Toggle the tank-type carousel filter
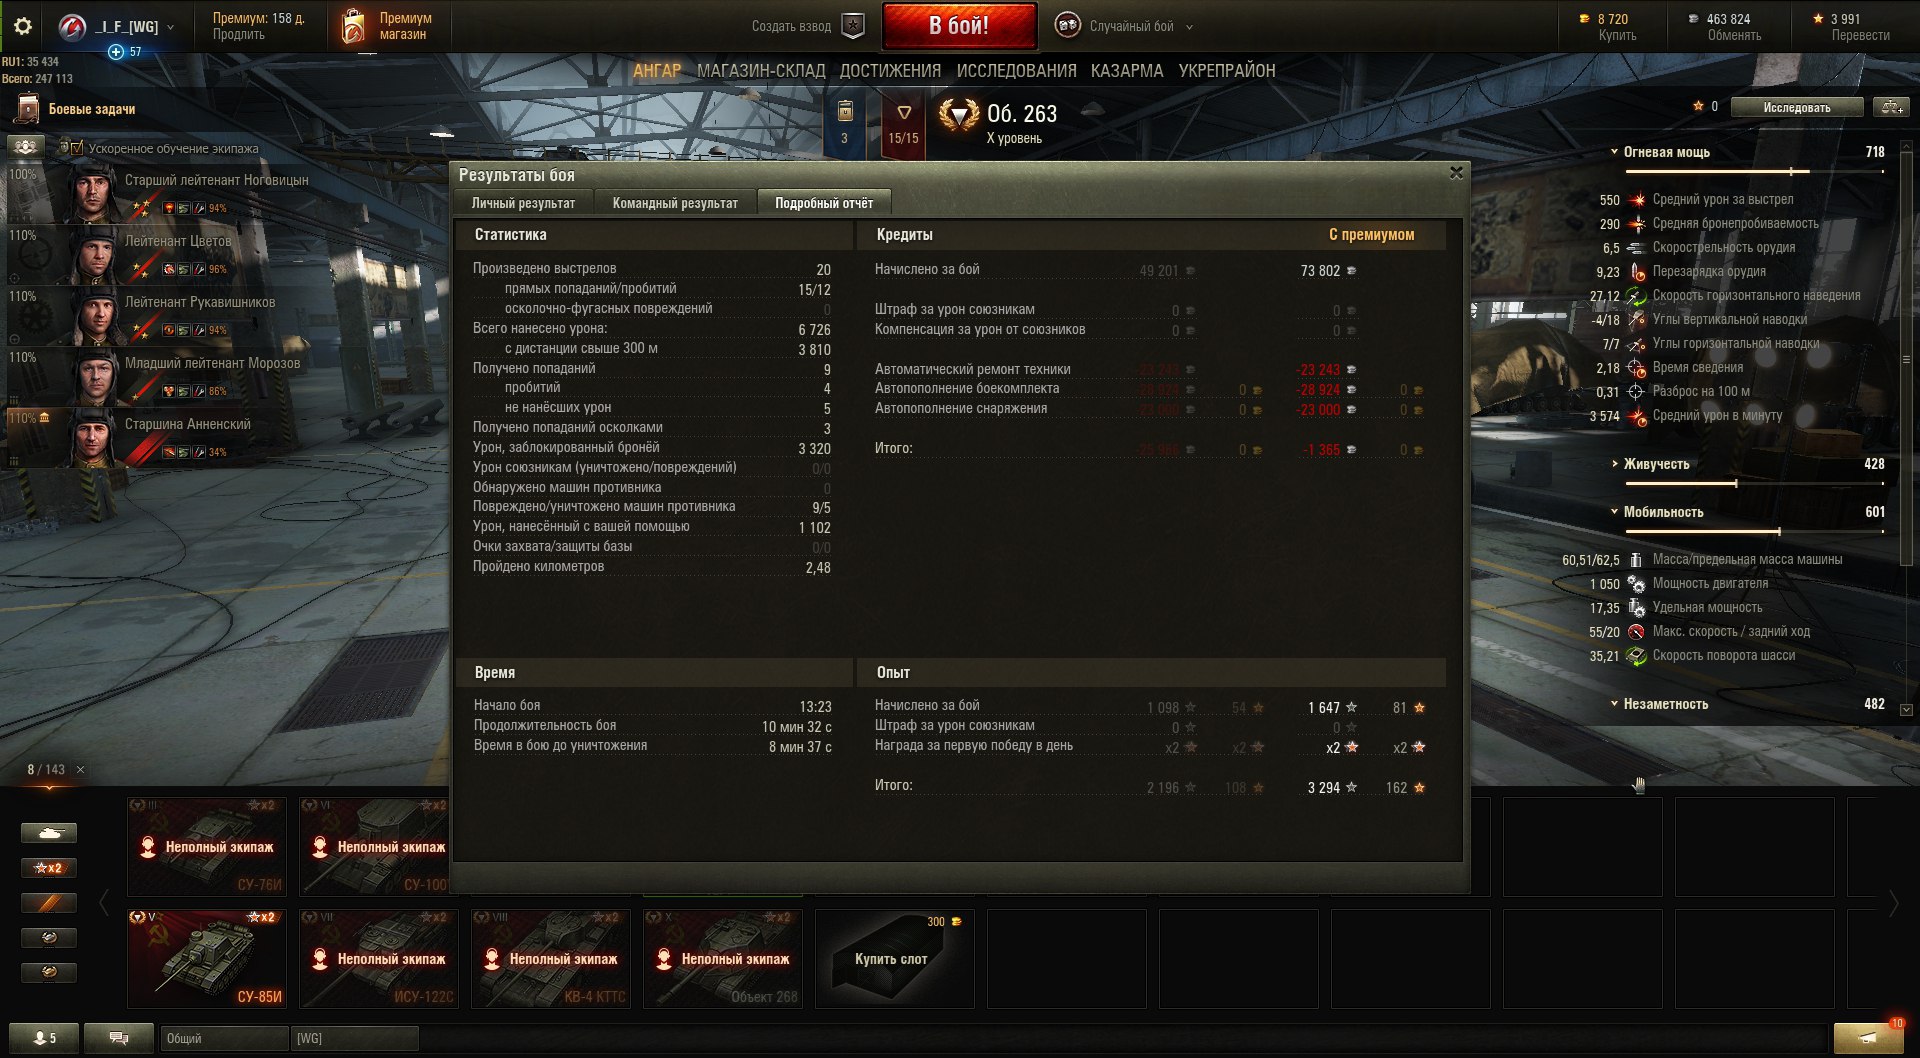The image size is (1920, 1058). 49,833
